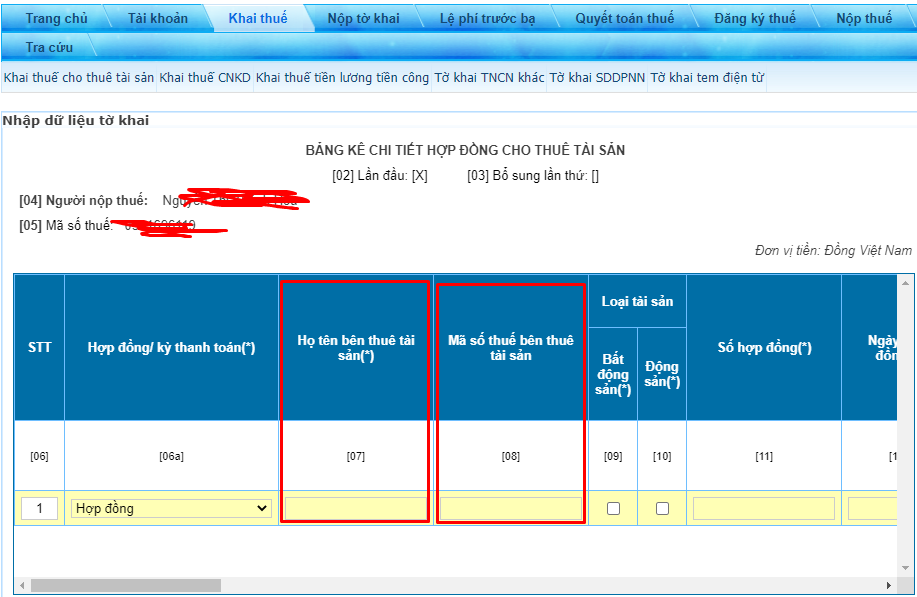The image size is (917, 597).
Task: Open the Lệ phí trước bạ tab
Action: coord(487,18)
